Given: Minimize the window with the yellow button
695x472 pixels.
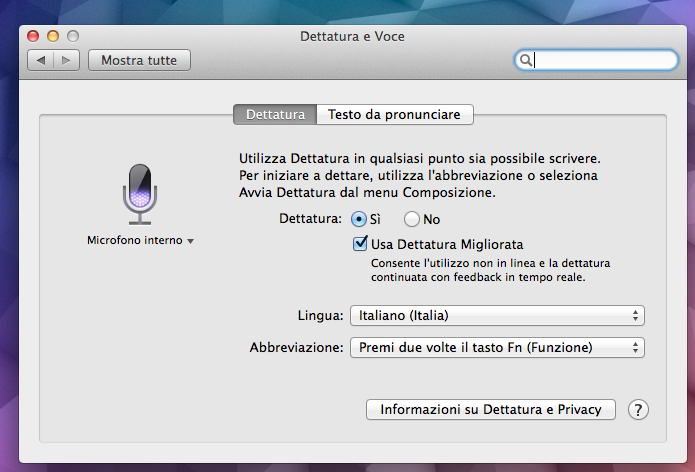Looking at the screenshot, I should 52,36.
